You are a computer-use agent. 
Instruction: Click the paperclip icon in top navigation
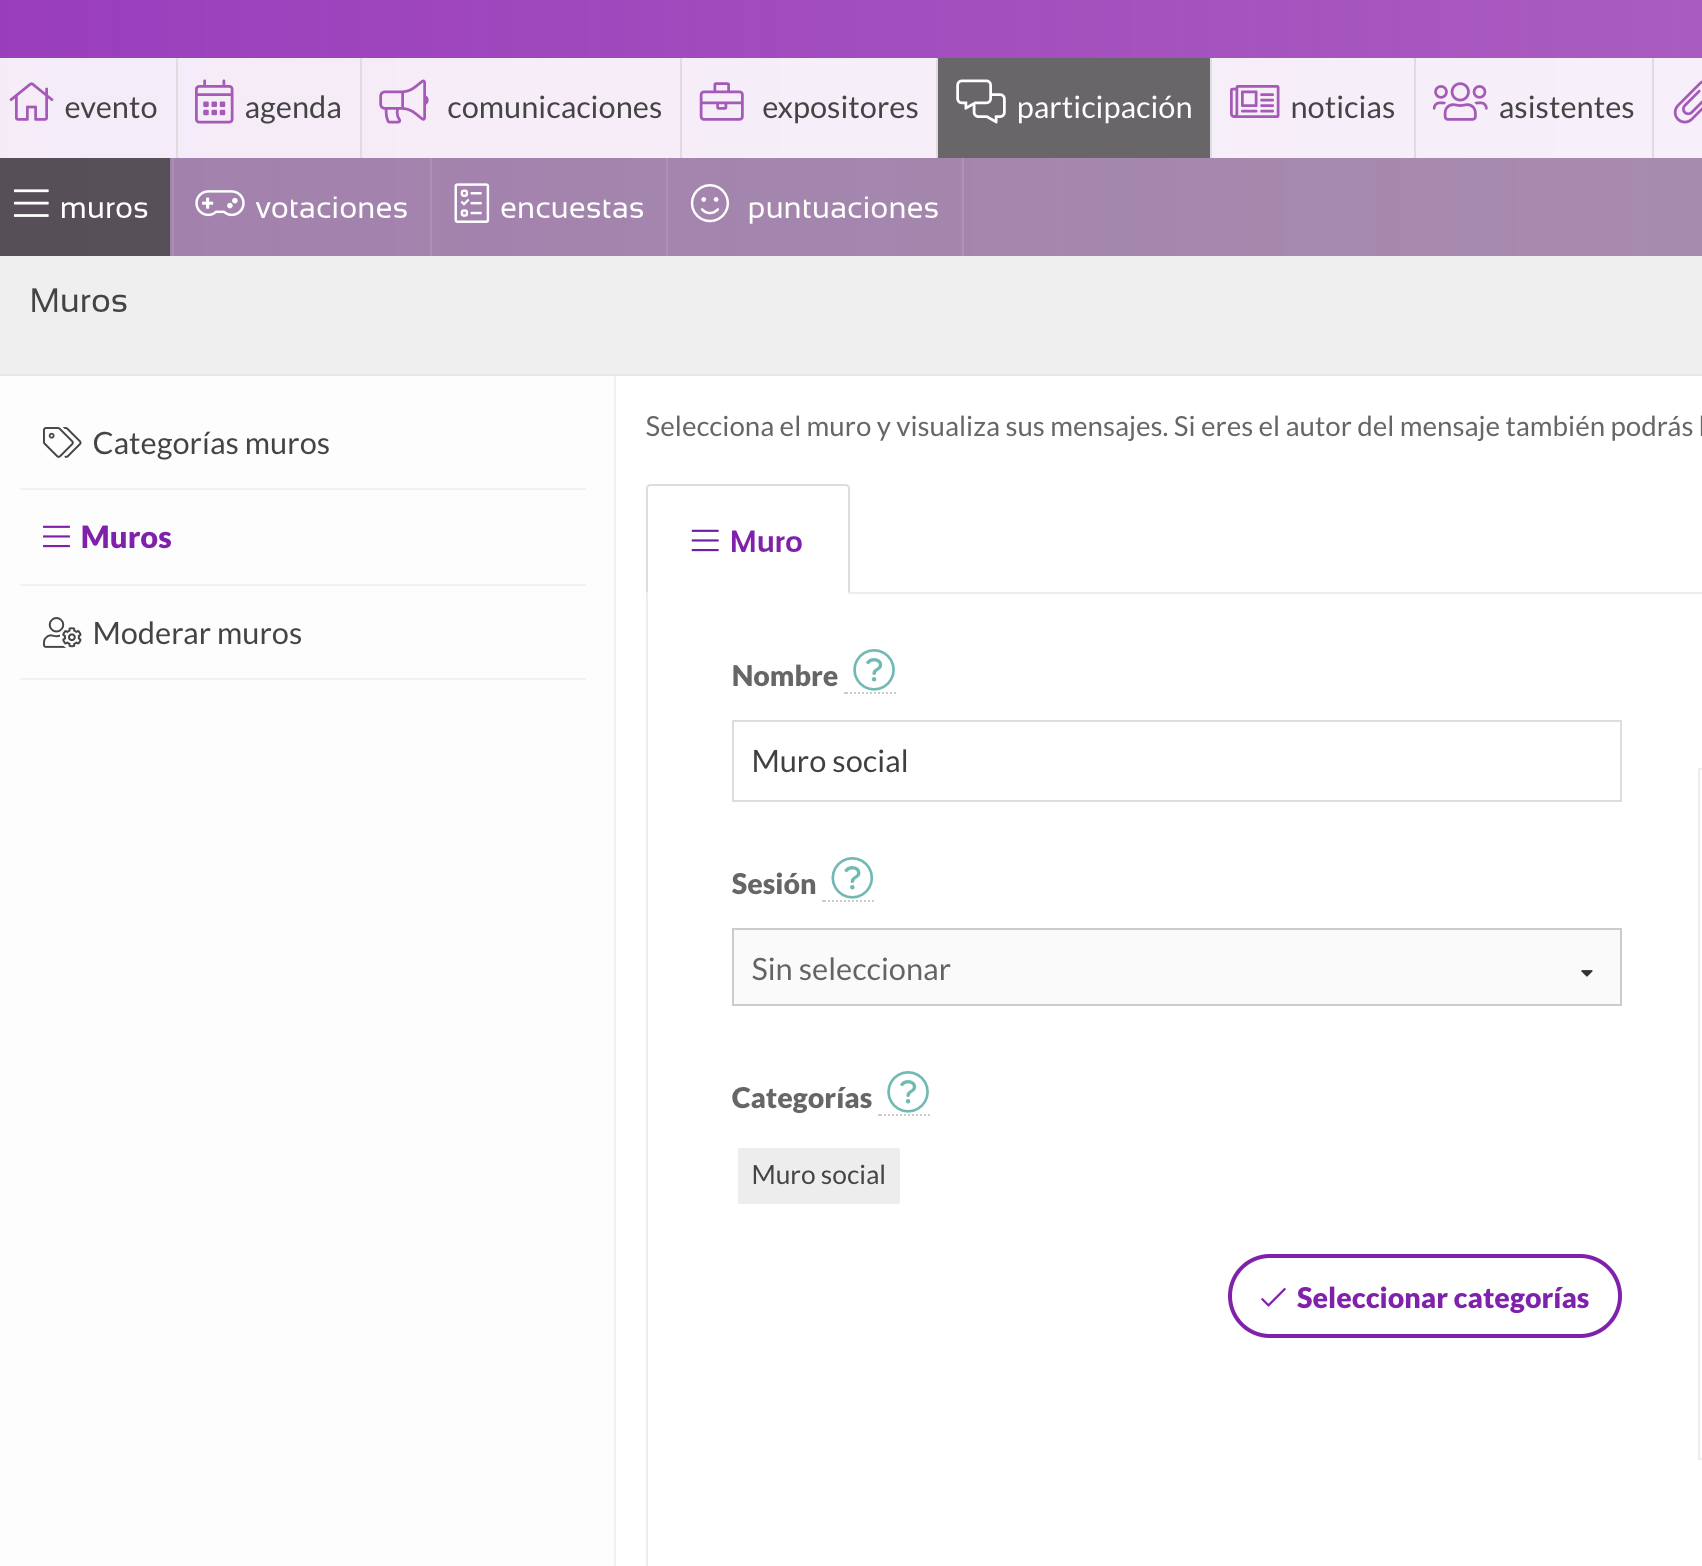point(1689,103)
